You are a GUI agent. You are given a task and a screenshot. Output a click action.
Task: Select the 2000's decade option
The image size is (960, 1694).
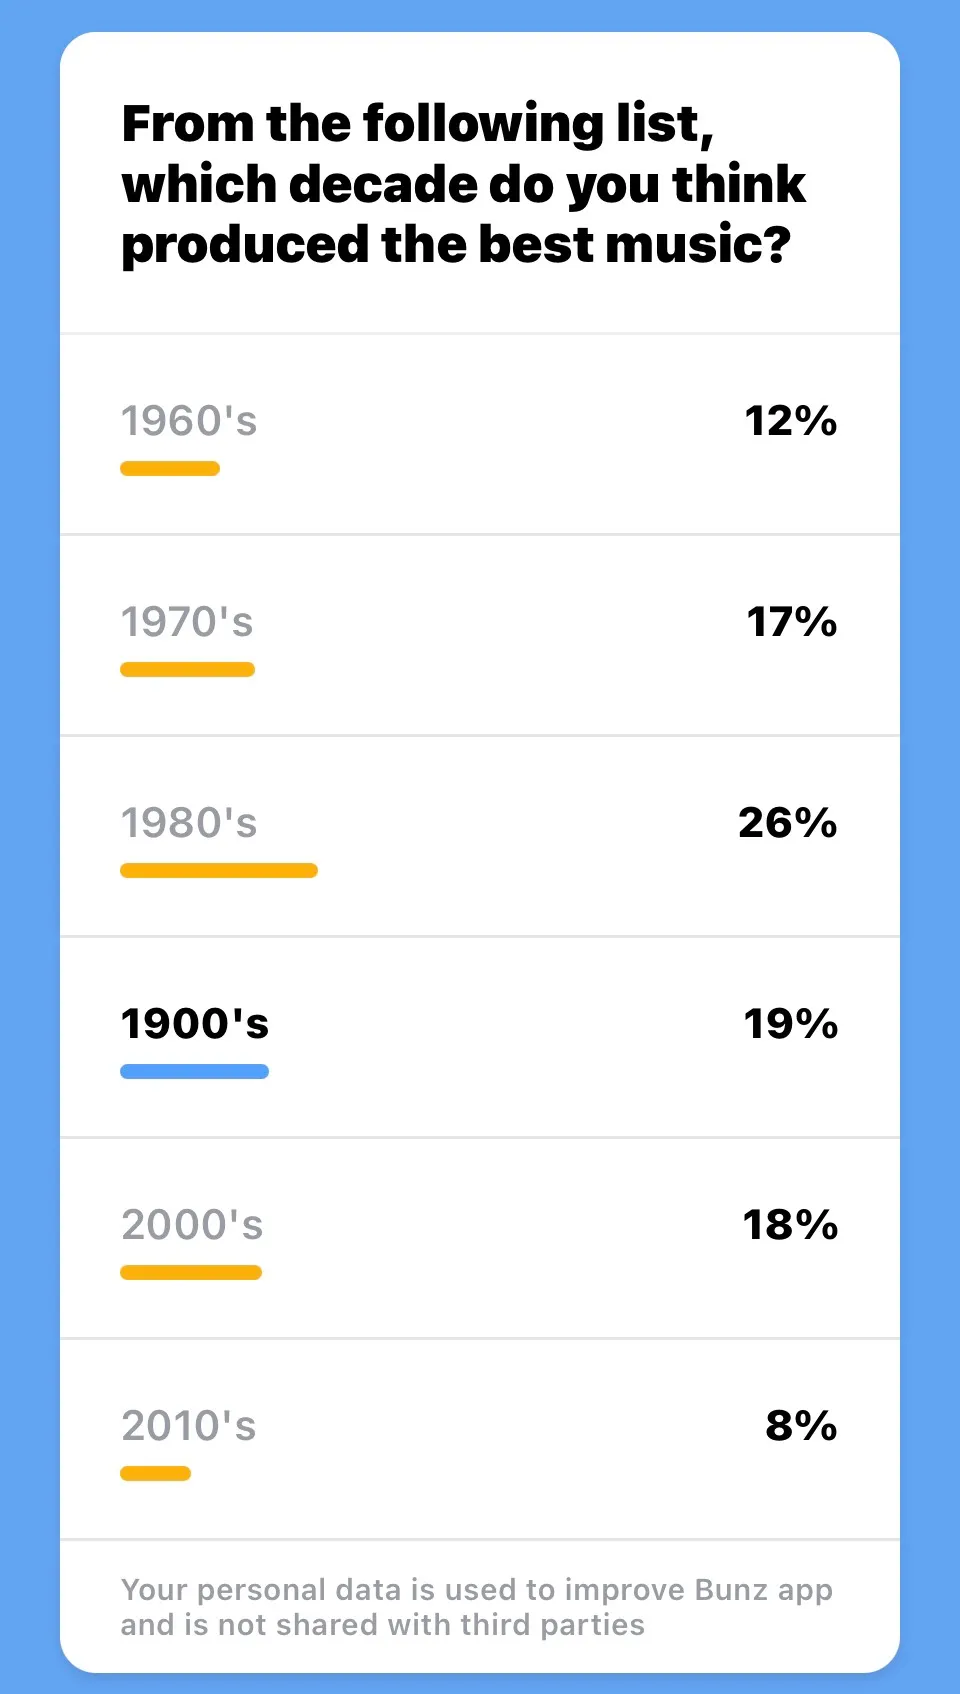coord(192,1225)
